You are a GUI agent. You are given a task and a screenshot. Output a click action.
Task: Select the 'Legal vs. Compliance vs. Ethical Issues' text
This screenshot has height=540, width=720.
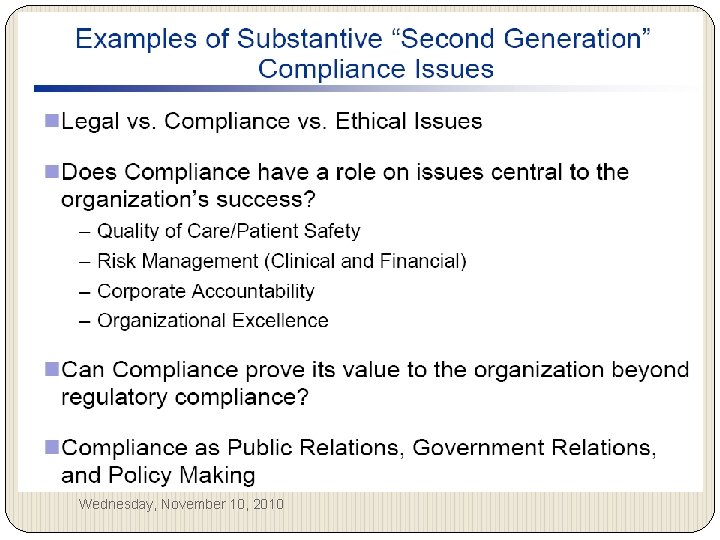272,121
